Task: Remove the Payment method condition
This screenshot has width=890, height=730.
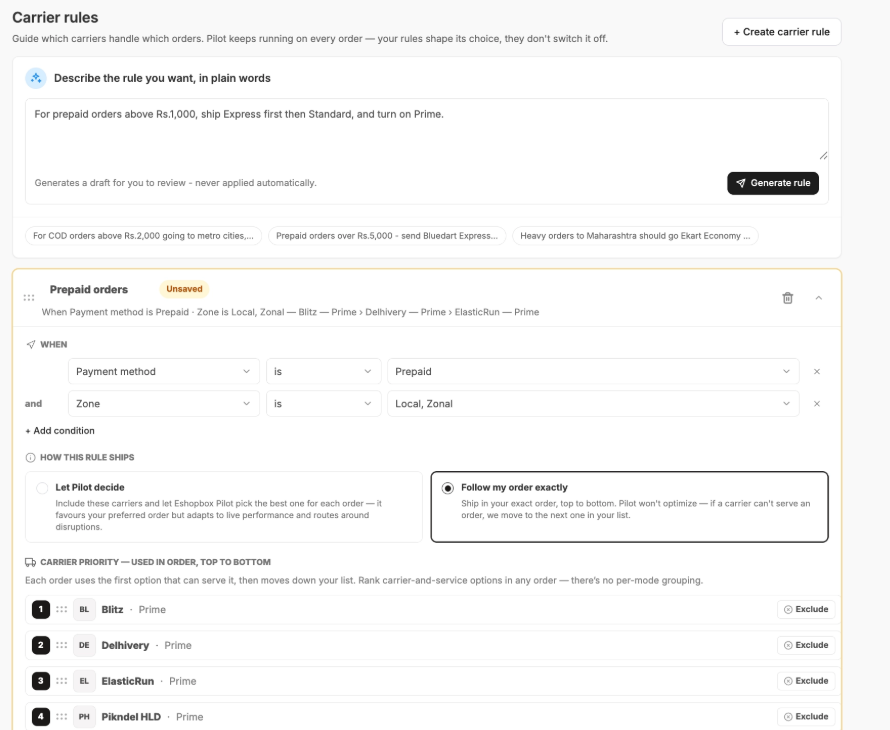Action: point(817,371)
